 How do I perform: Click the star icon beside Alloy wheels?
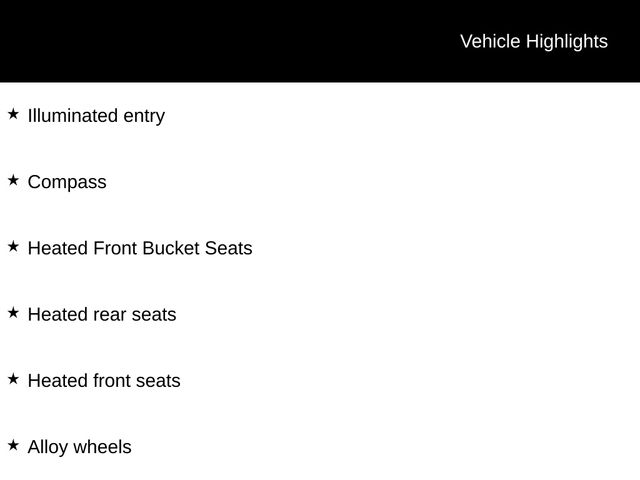click(13, 445)
